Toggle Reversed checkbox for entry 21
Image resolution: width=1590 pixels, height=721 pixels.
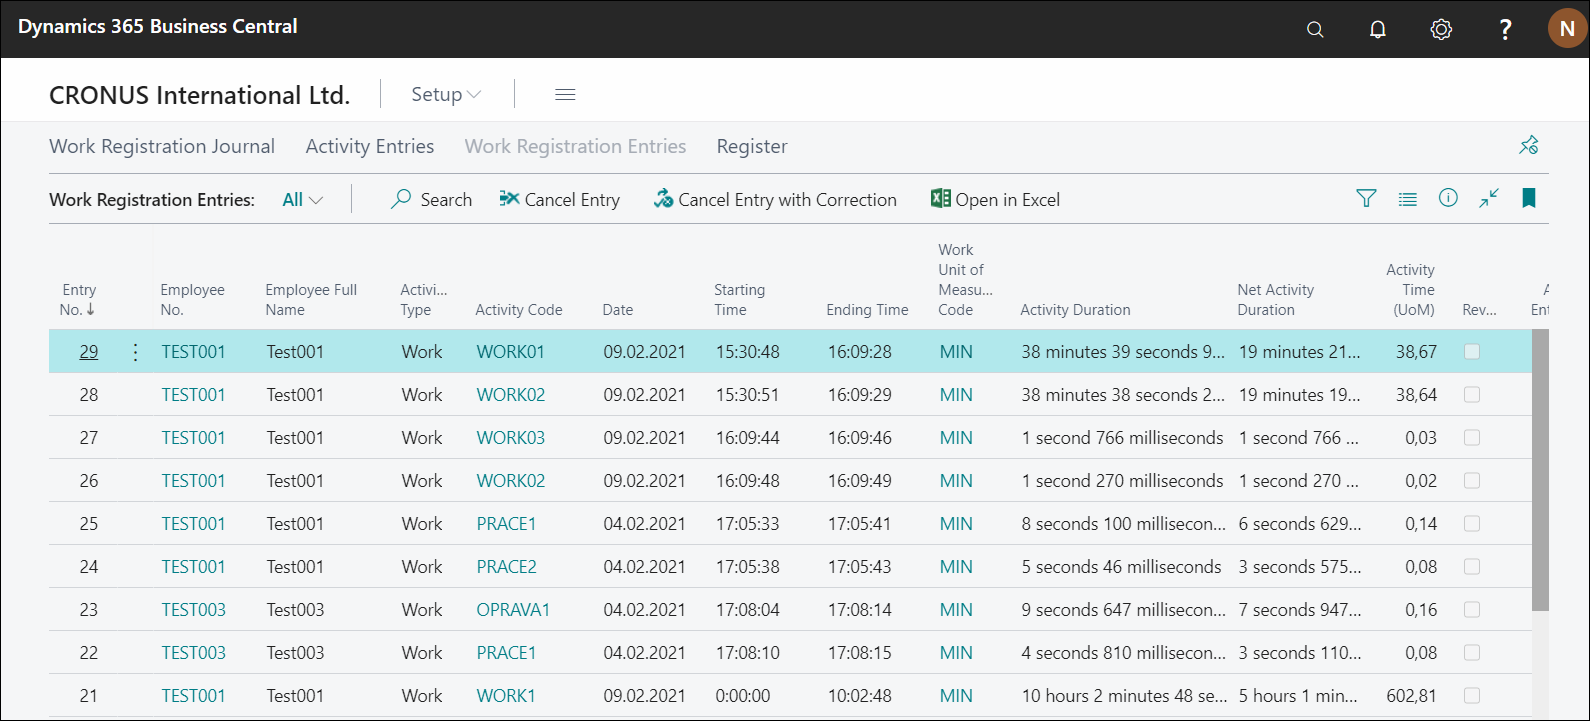(x=1472, y=696)
